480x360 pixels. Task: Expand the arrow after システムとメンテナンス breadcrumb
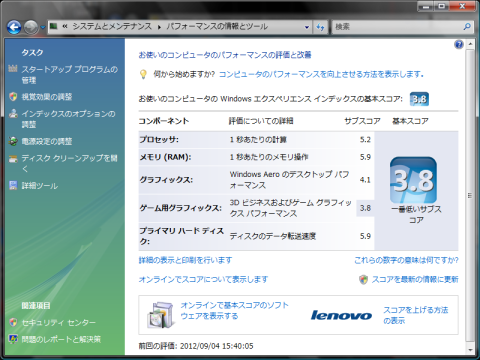tap(159, 27)
